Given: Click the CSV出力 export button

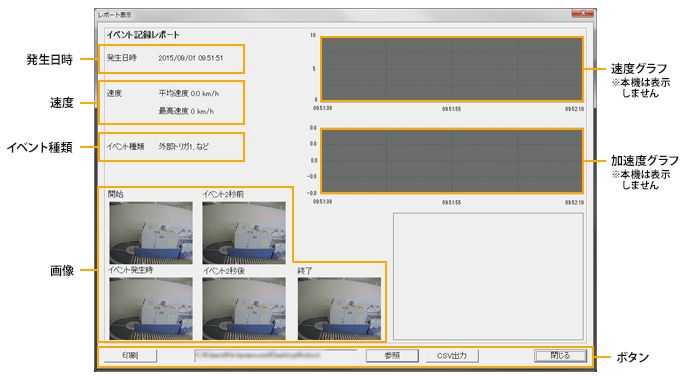Looking at the screenshot, I should [x=452, y=355].
